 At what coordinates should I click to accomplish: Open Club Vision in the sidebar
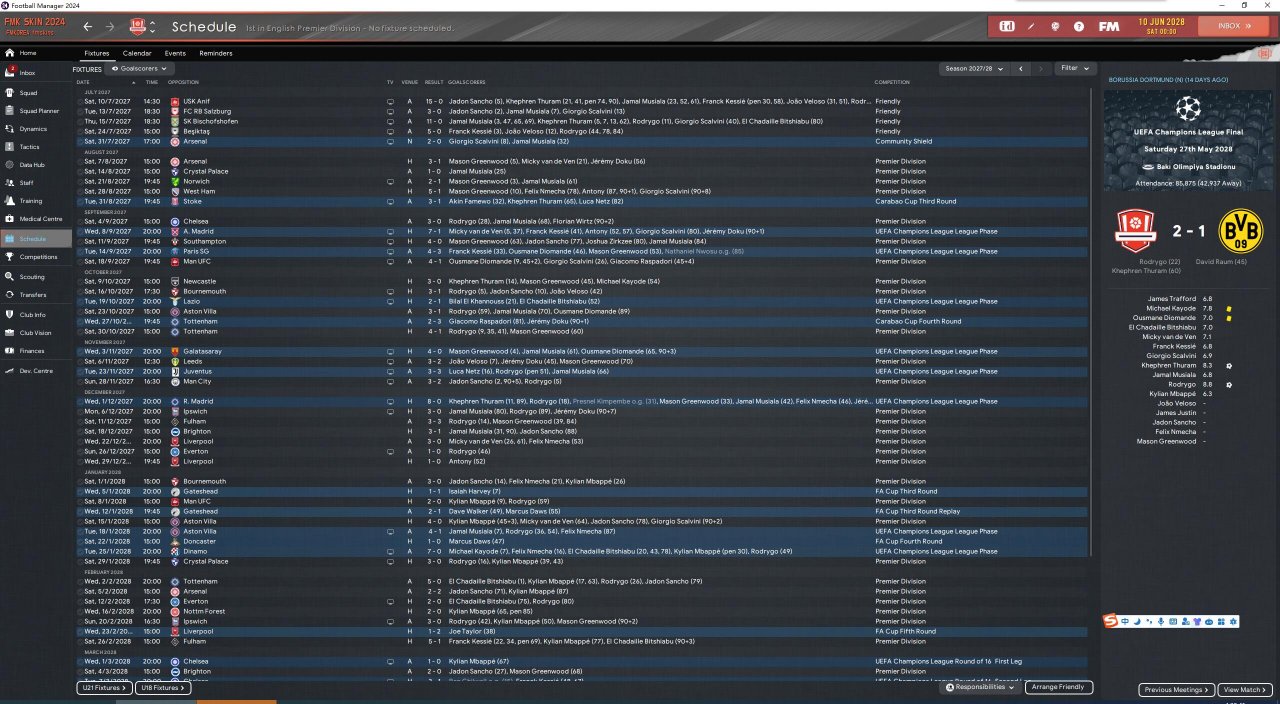point(36,333)
